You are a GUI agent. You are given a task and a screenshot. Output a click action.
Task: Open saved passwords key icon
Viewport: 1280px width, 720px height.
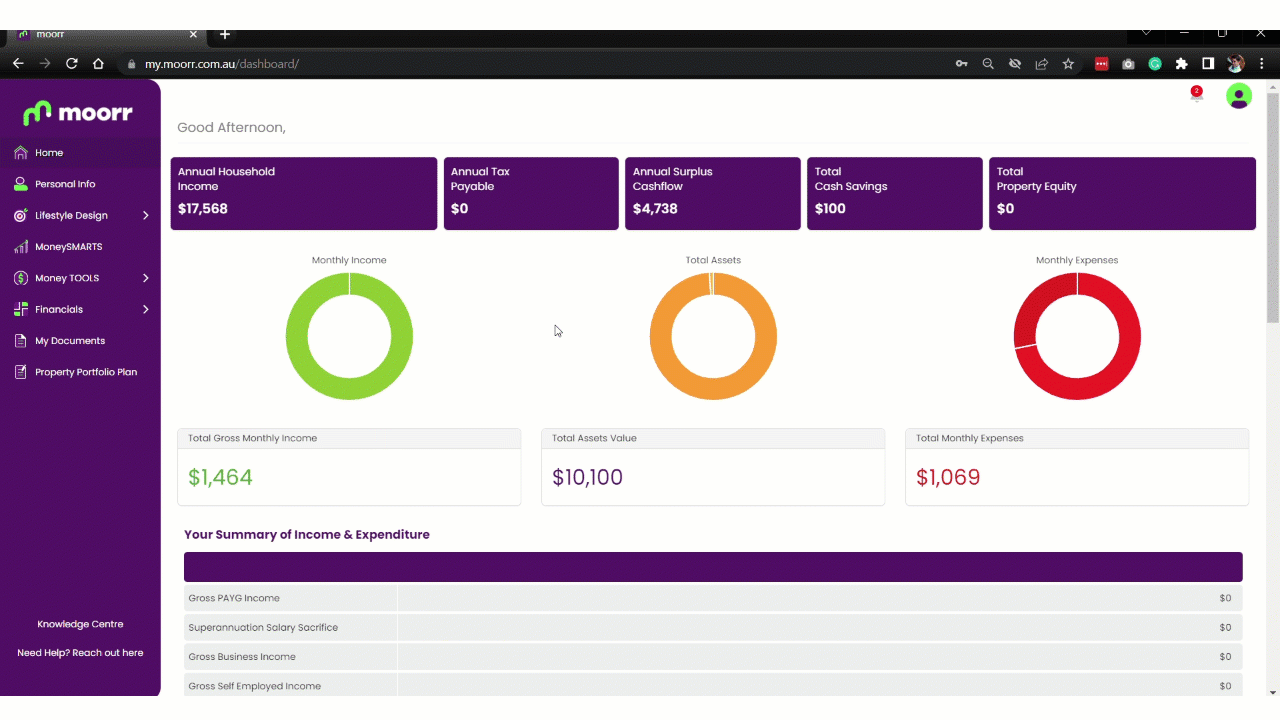(x=961, y=63)
